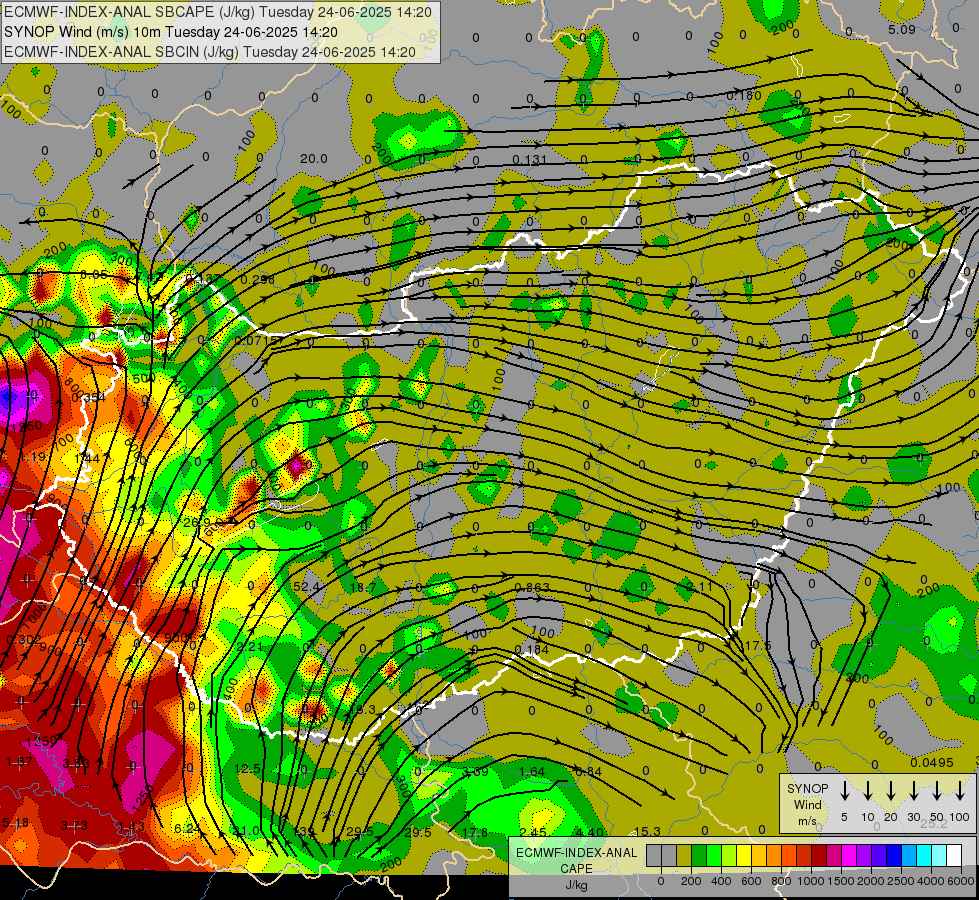Click the 1000 tick label on the CAPE scale
Viewport: 979px width, 900px height.
point(810,881)
